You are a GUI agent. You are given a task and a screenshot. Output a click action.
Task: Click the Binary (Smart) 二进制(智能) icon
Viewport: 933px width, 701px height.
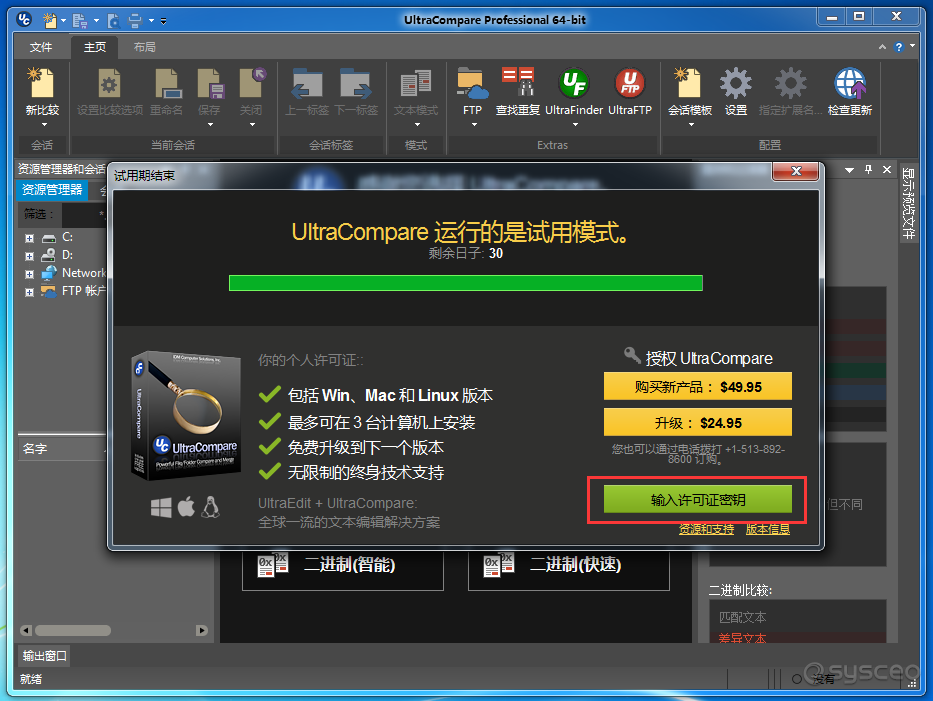(273, 565)
